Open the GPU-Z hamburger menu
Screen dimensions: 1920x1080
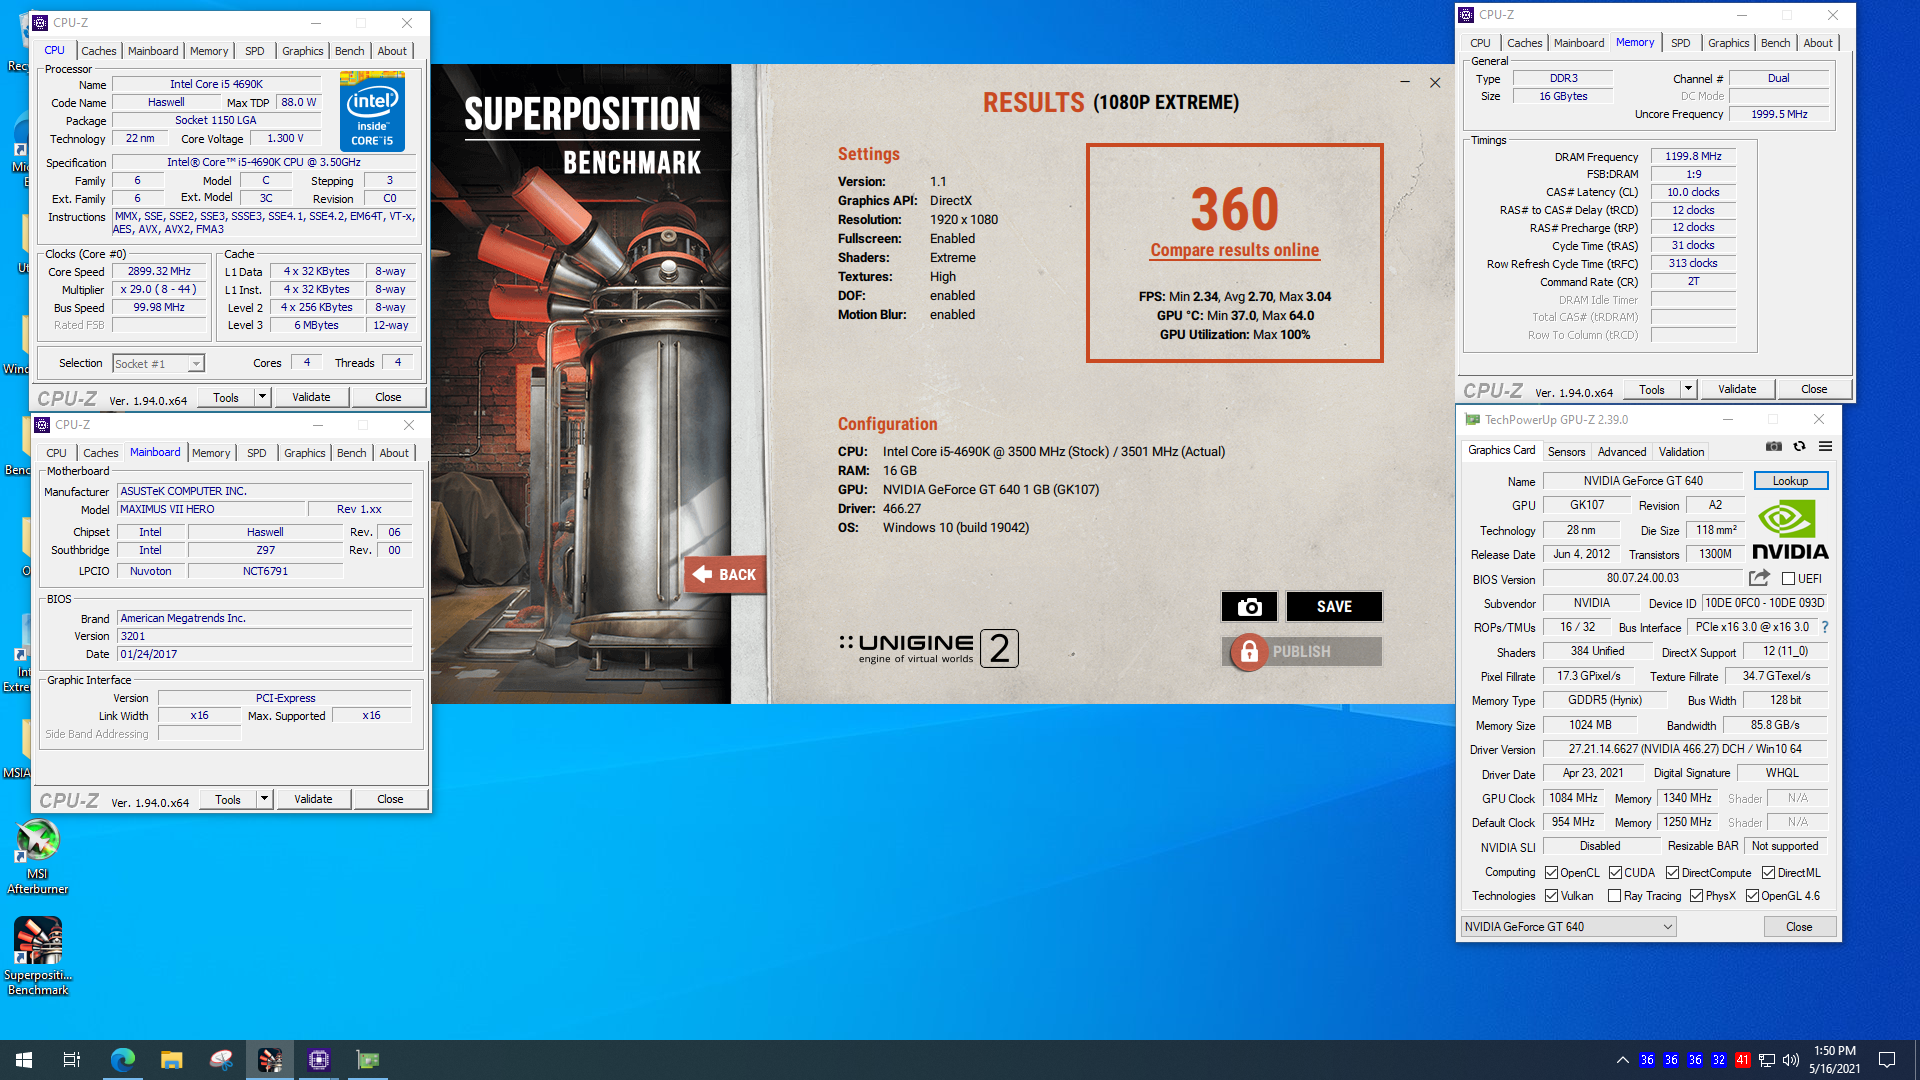(x=1825, y=446)
